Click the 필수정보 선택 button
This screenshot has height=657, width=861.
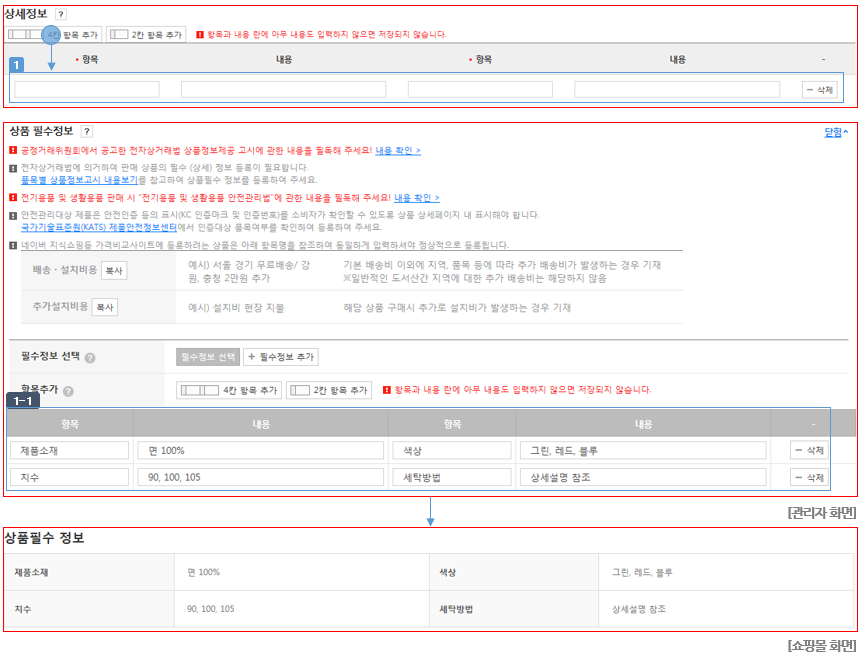208,357
